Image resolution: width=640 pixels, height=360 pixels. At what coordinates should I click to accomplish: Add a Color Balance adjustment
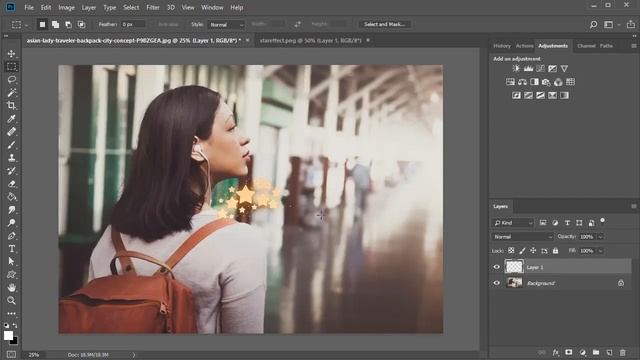tap(522, 82)
